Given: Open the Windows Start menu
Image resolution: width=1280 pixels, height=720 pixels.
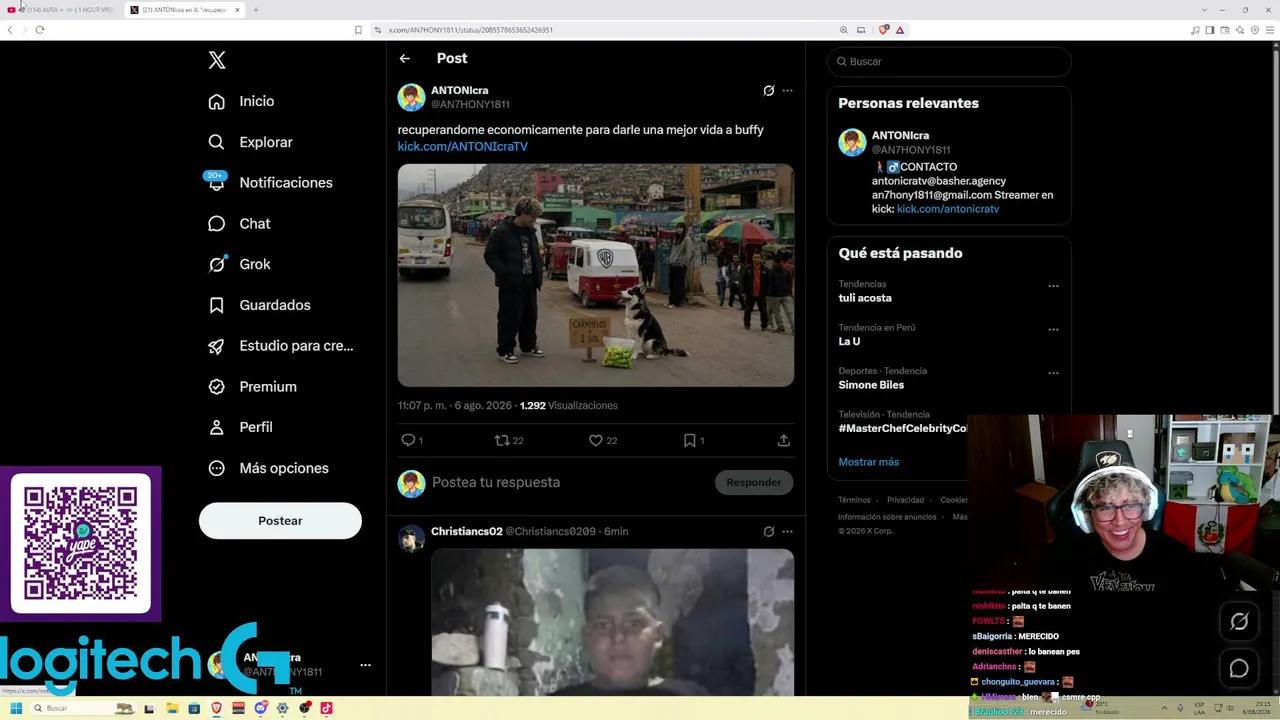Looking at the screenshot, I should pyautogui.click(x=15, y=708).
